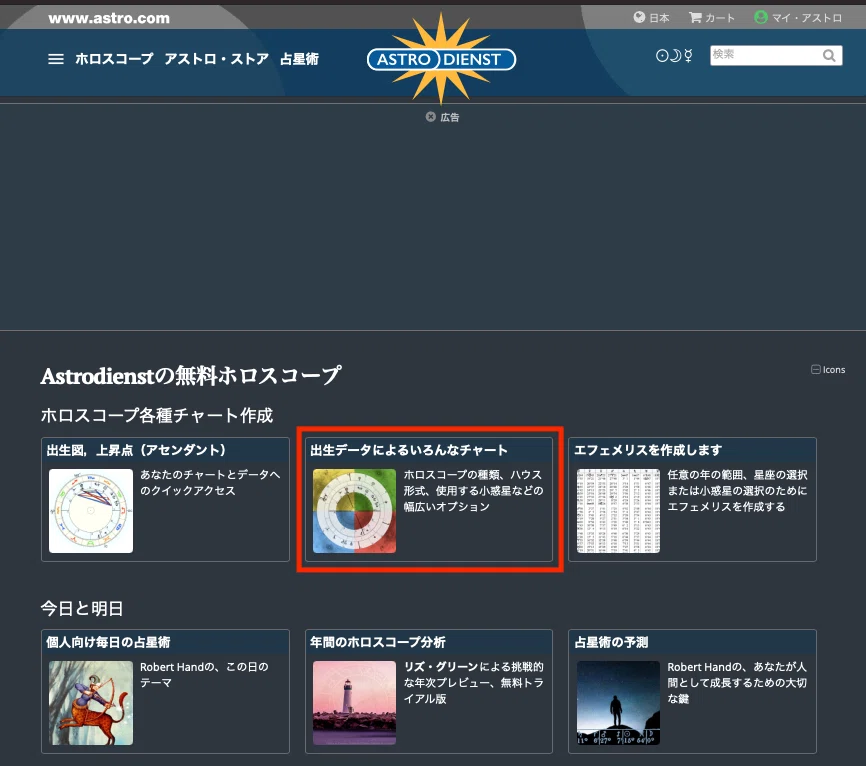Click the starry sky silhouette thumbnail

coord(618,703)
